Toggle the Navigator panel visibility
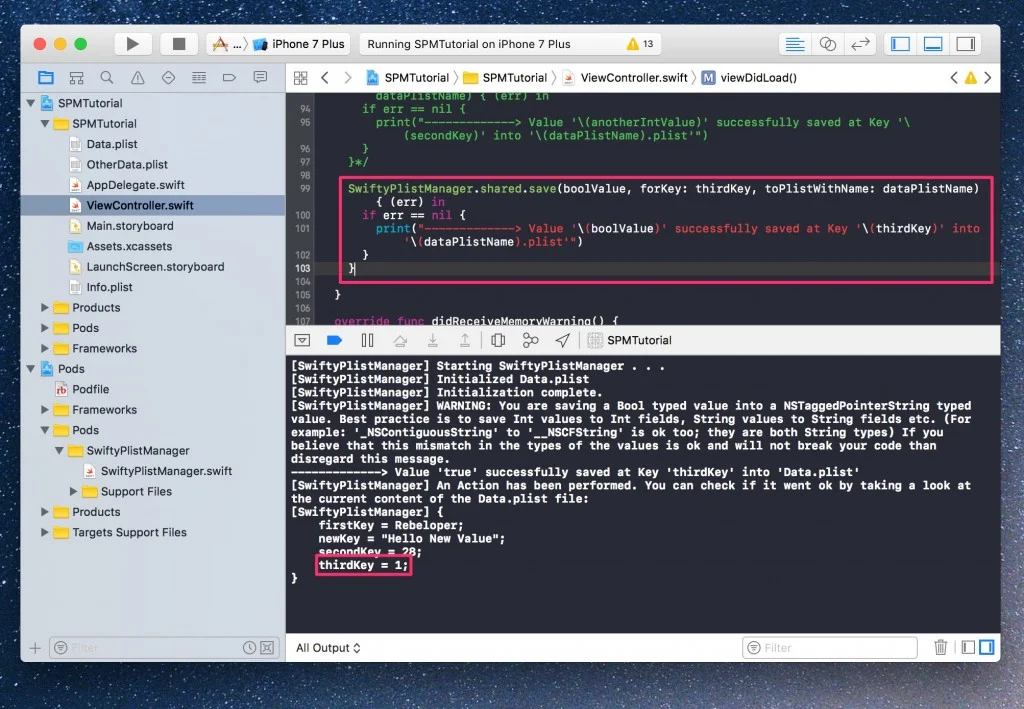The image size is (1024, 709). [x=901, y=44]
